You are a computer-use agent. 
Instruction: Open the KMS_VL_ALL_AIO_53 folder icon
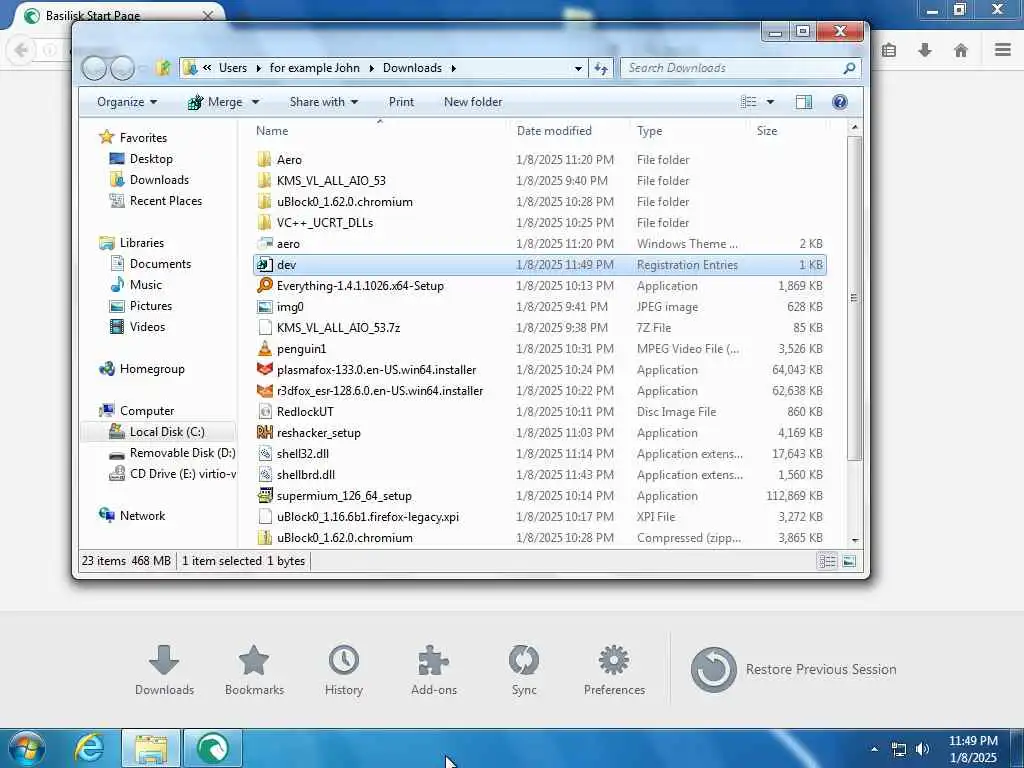(x=264, y=180)
